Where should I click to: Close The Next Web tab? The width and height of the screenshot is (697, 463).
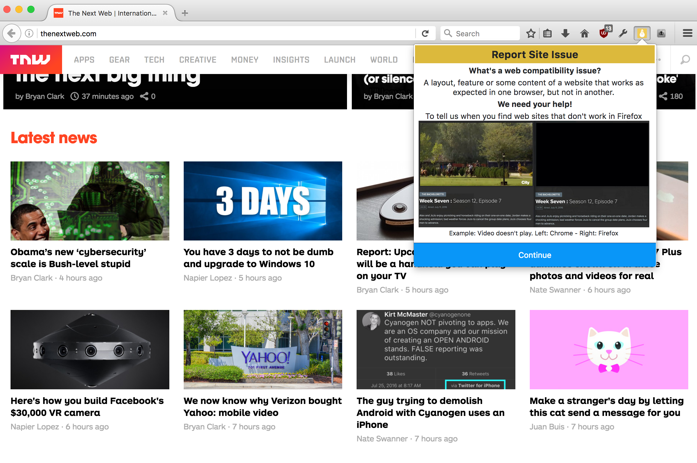165,13
